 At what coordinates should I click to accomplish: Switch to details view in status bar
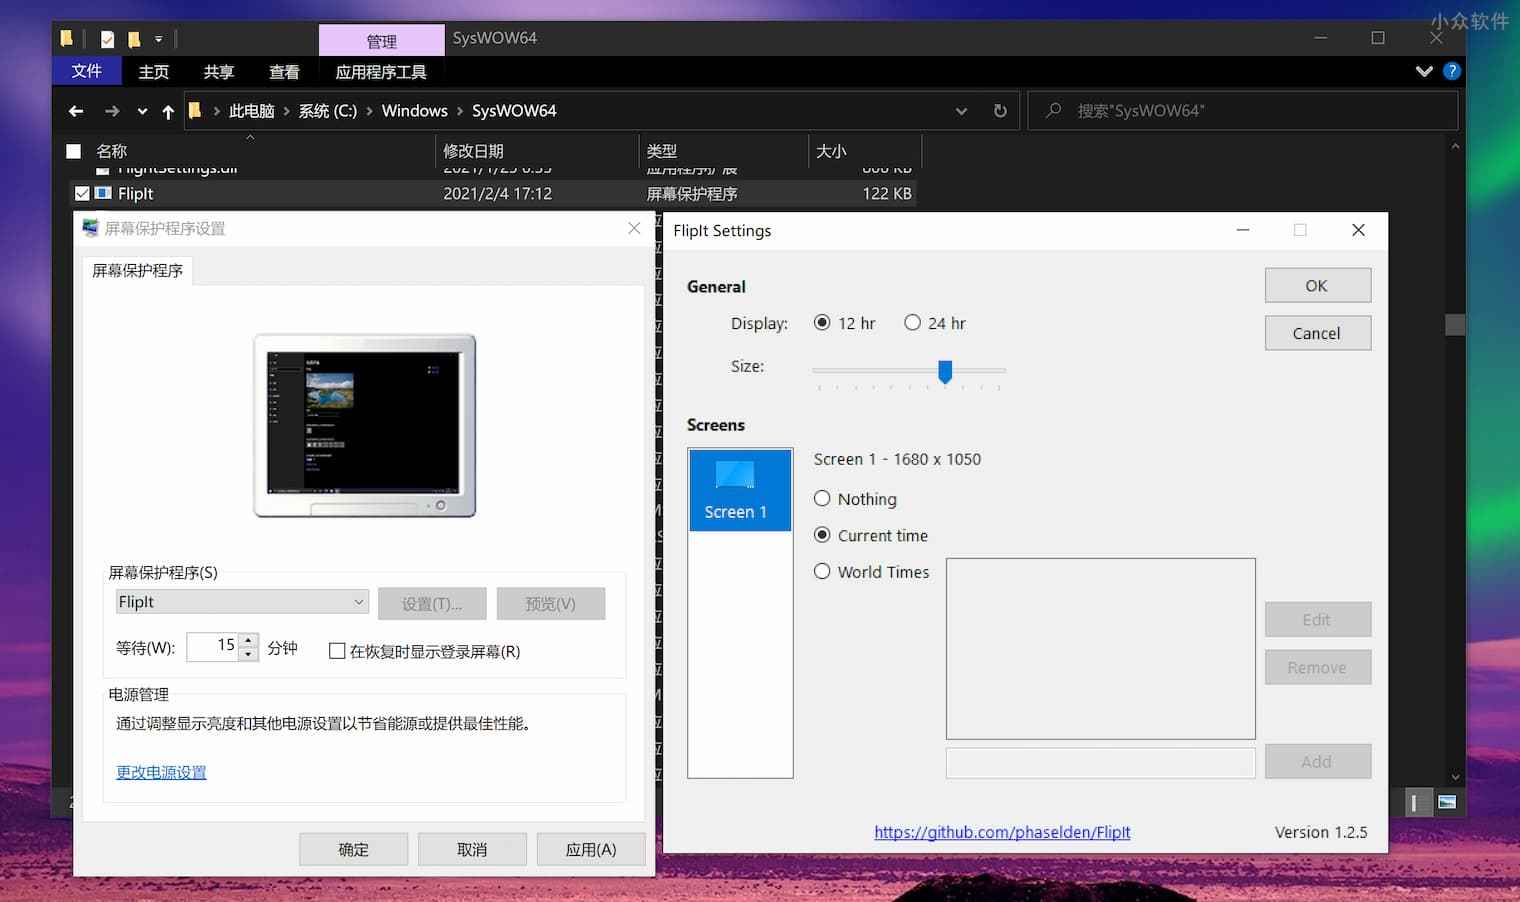pyautogui.click(x=1416, y=803)
